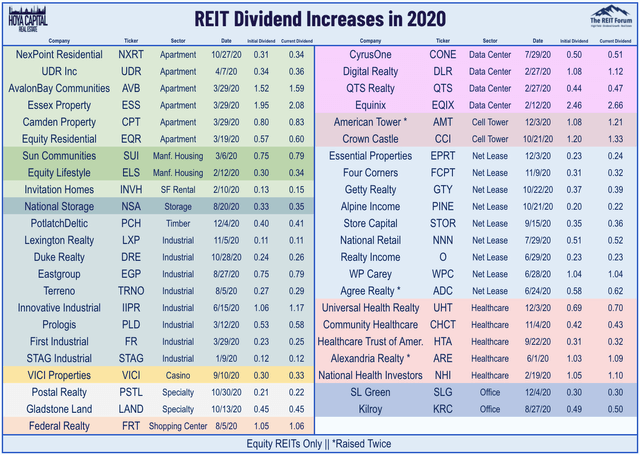Select the Postal Realty company name
The height and width of the screenshot is (455, 640).
pos(59,393)
